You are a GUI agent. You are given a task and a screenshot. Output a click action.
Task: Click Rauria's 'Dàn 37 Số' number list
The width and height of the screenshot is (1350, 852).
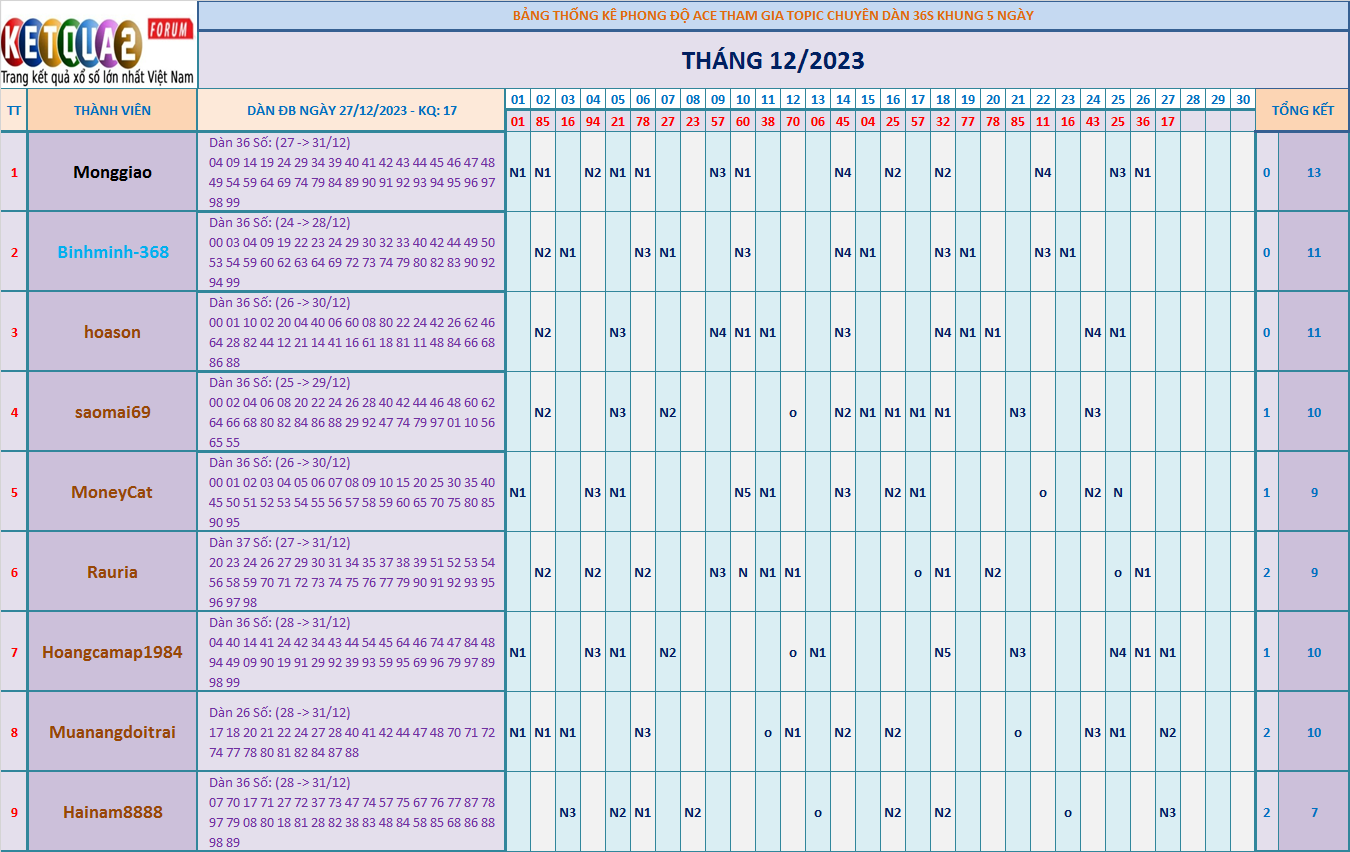point(351,572)
